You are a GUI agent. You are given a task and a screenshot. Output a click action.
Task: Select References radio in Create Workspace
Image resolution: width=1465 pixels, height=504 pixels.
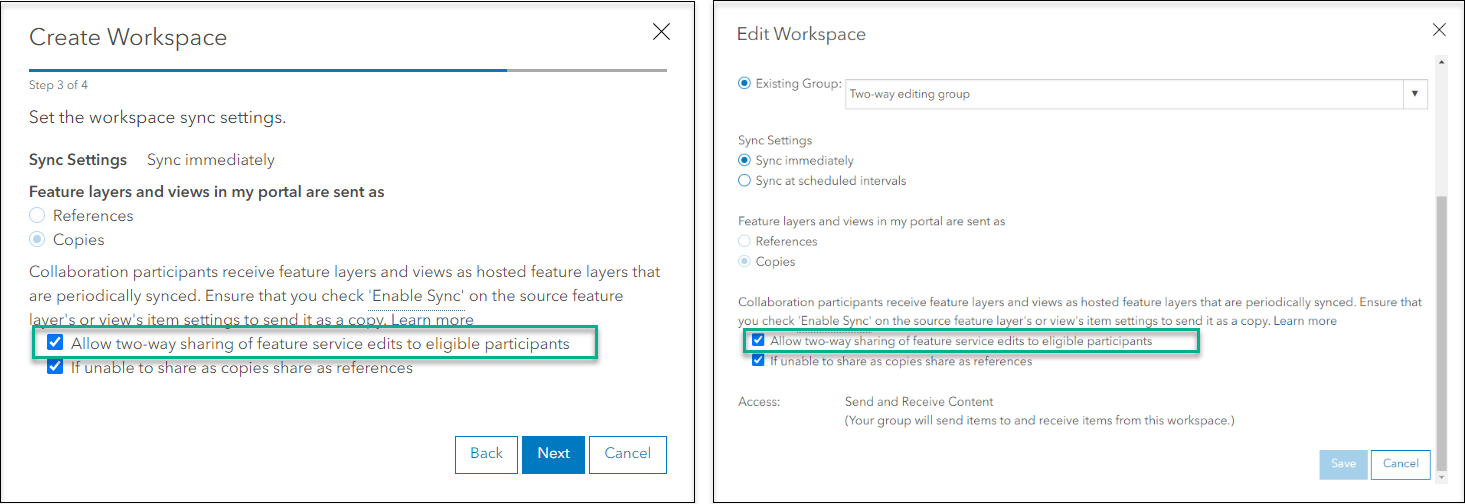tap(38, 216)
